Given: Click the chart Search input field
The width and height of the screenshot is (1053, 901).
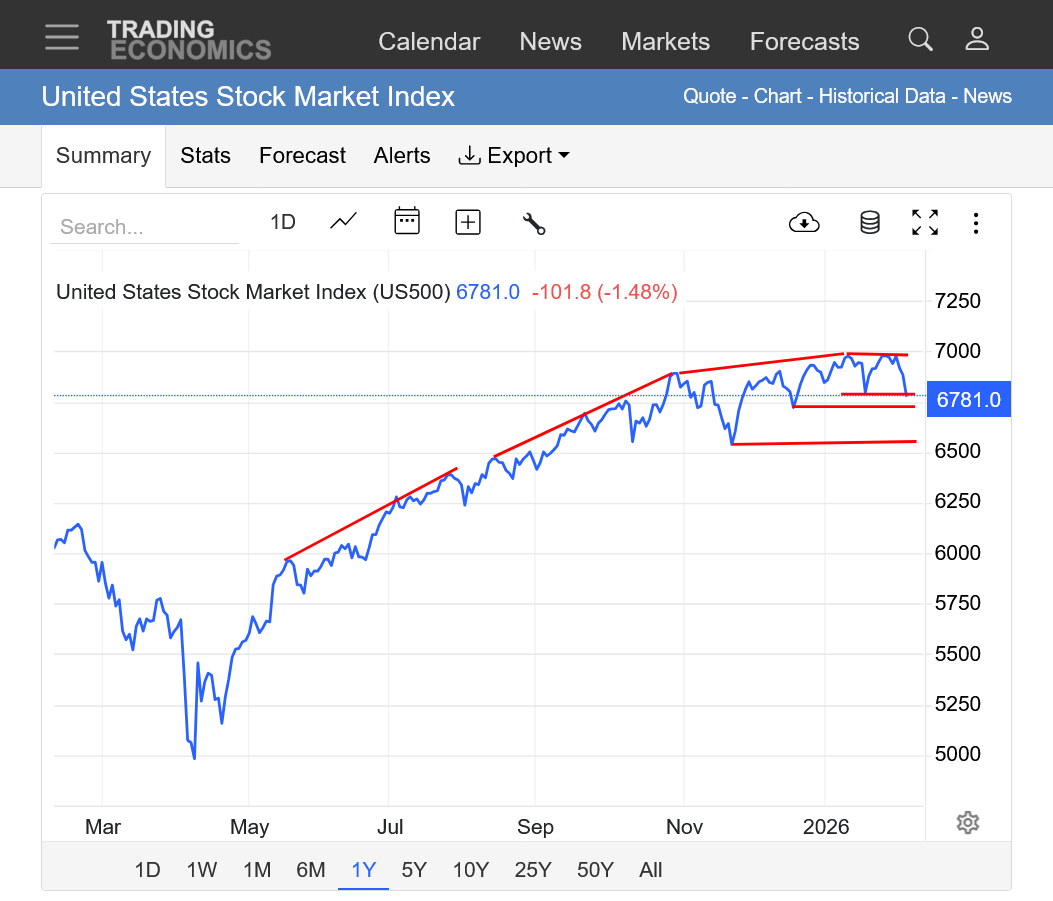Looking at the screenshot, I should pyautogui.click(x=144, y=227).
